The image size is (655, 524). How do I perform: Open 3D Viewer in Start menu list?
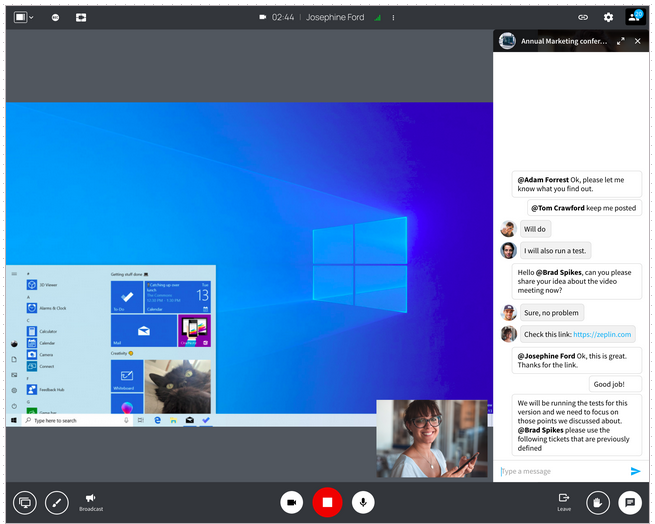[x=43, y=285]
